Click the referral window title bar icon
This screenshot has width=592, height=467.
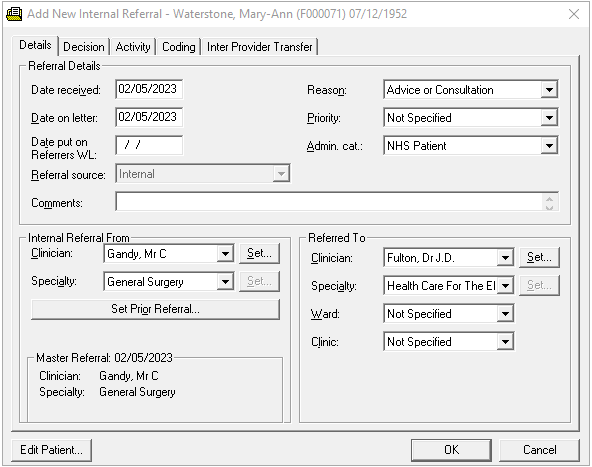14,14
